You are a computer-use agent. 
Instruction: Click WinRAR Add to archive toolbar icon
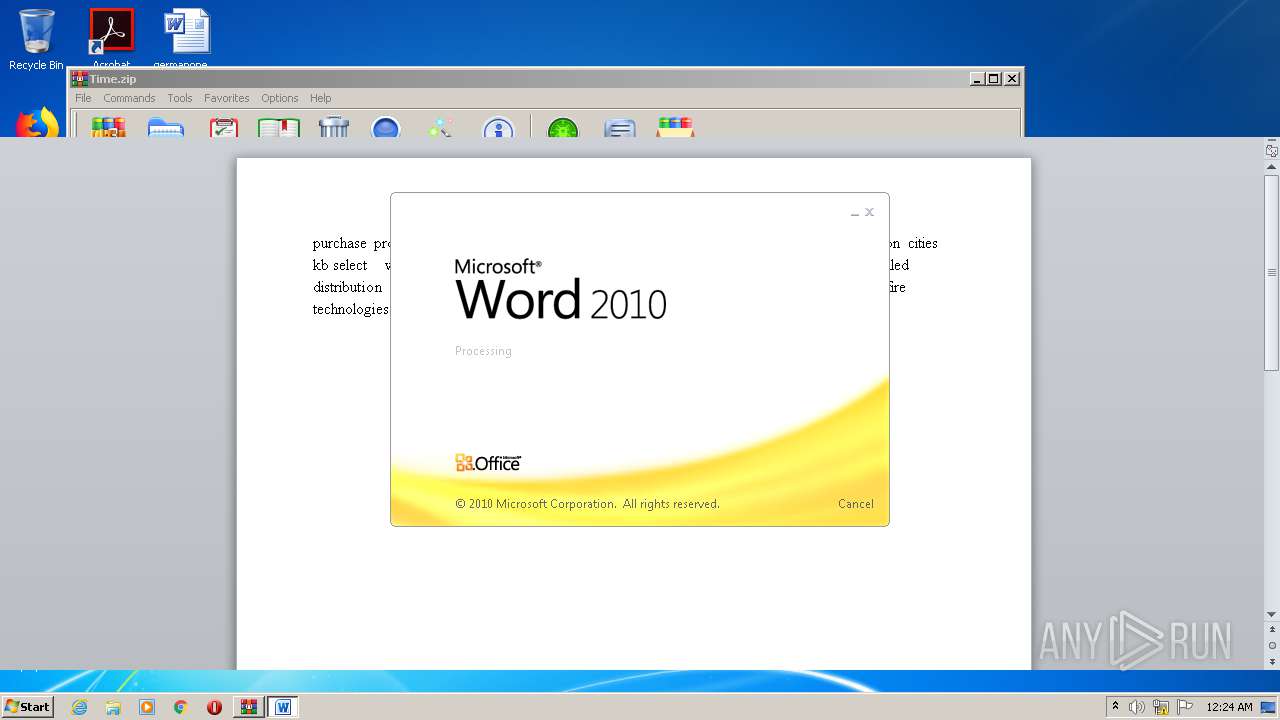pyautogui.click(x=108, y=127)
